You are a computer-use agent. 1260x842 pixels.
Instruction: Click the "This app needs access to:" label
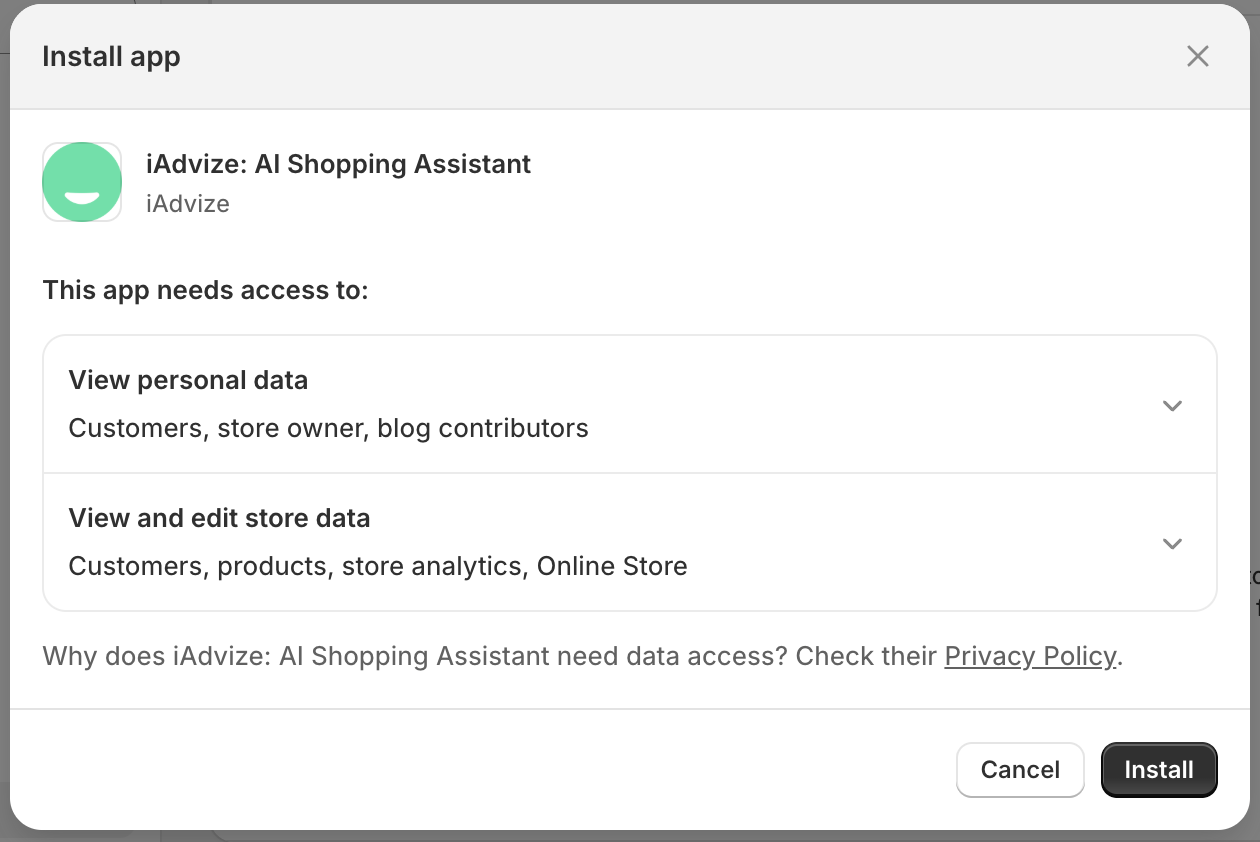pyautogui.click(x=205, y=291)
